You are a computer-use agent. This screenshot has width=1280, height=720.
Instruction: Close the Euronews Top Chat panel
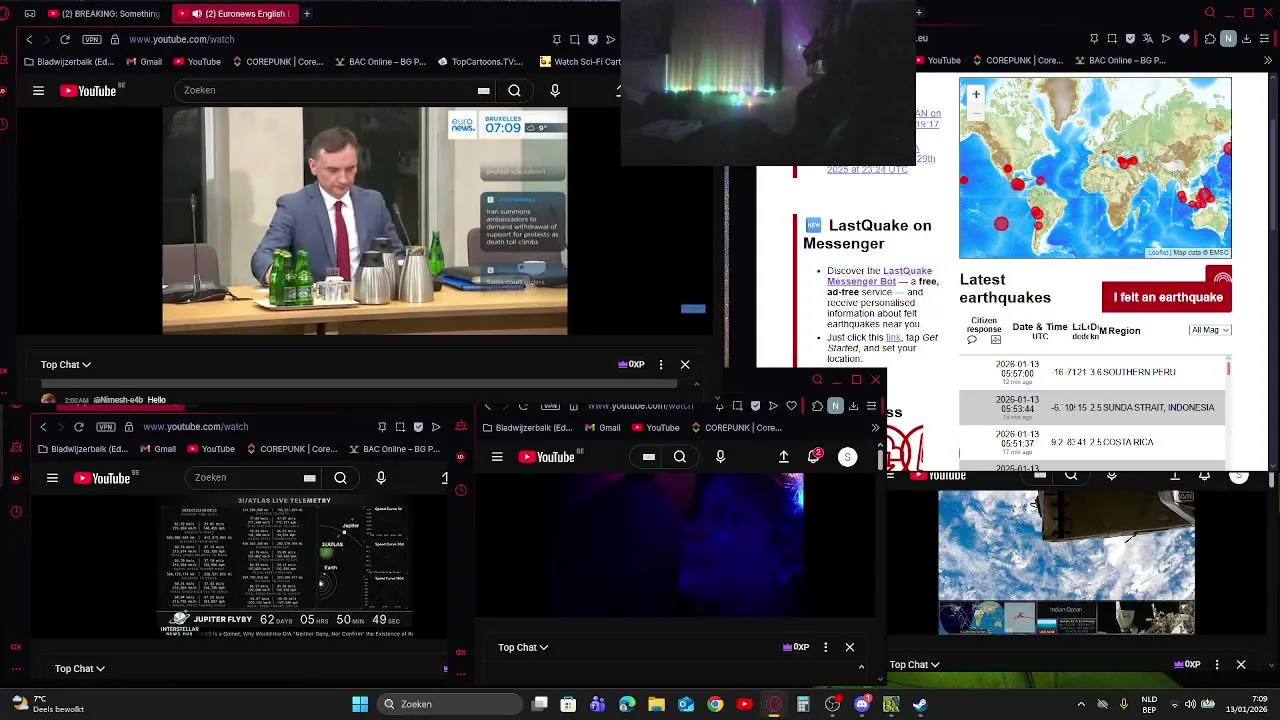point(685,365)
